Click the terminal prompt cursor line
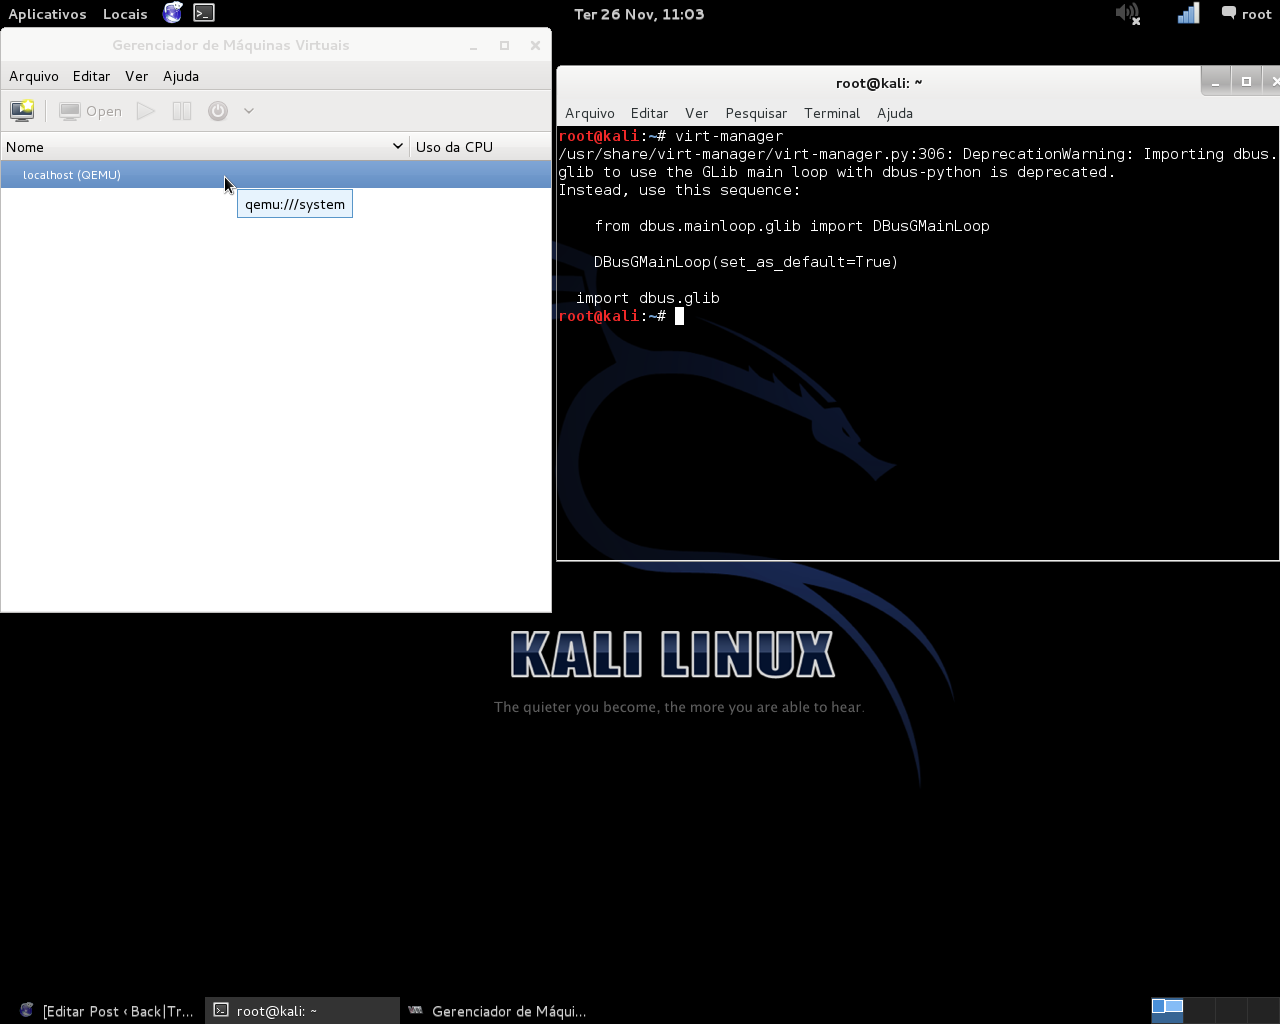The image size is (1280, 1024). (x=621, y=316)
